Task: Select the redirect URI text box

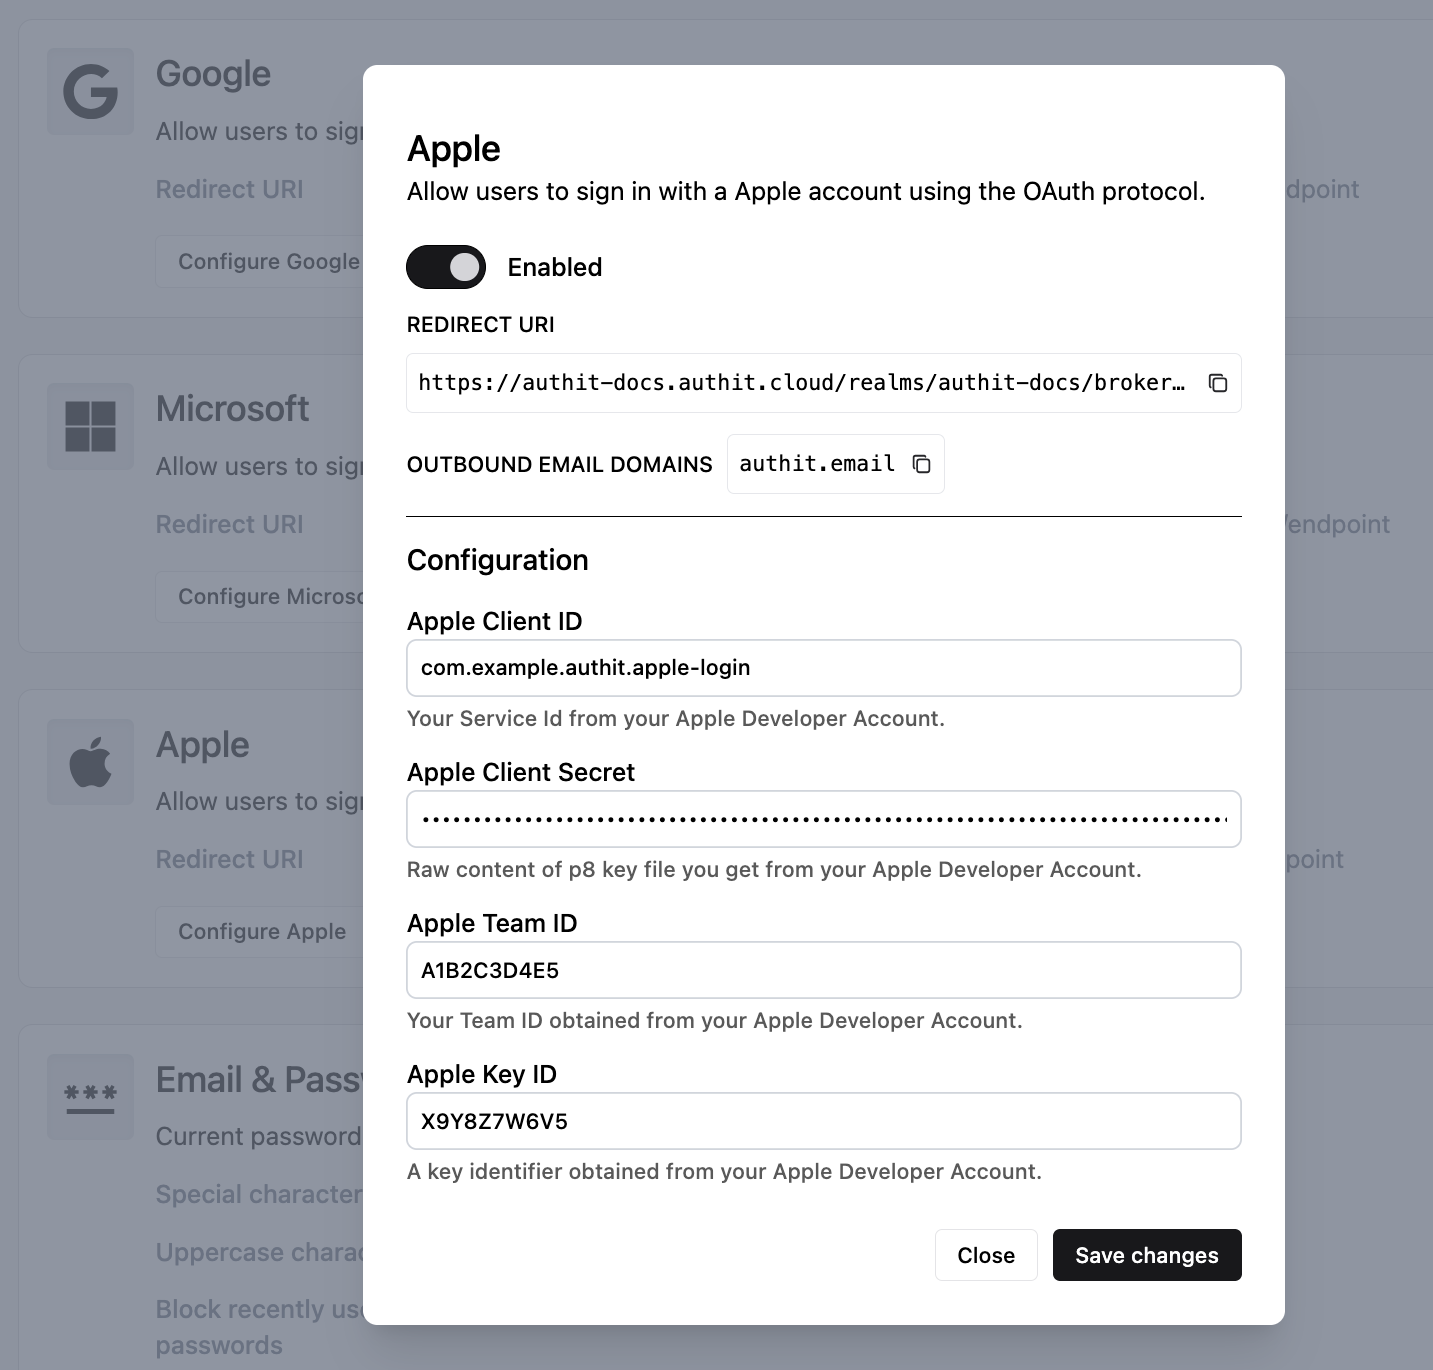Action: point(801,383)
